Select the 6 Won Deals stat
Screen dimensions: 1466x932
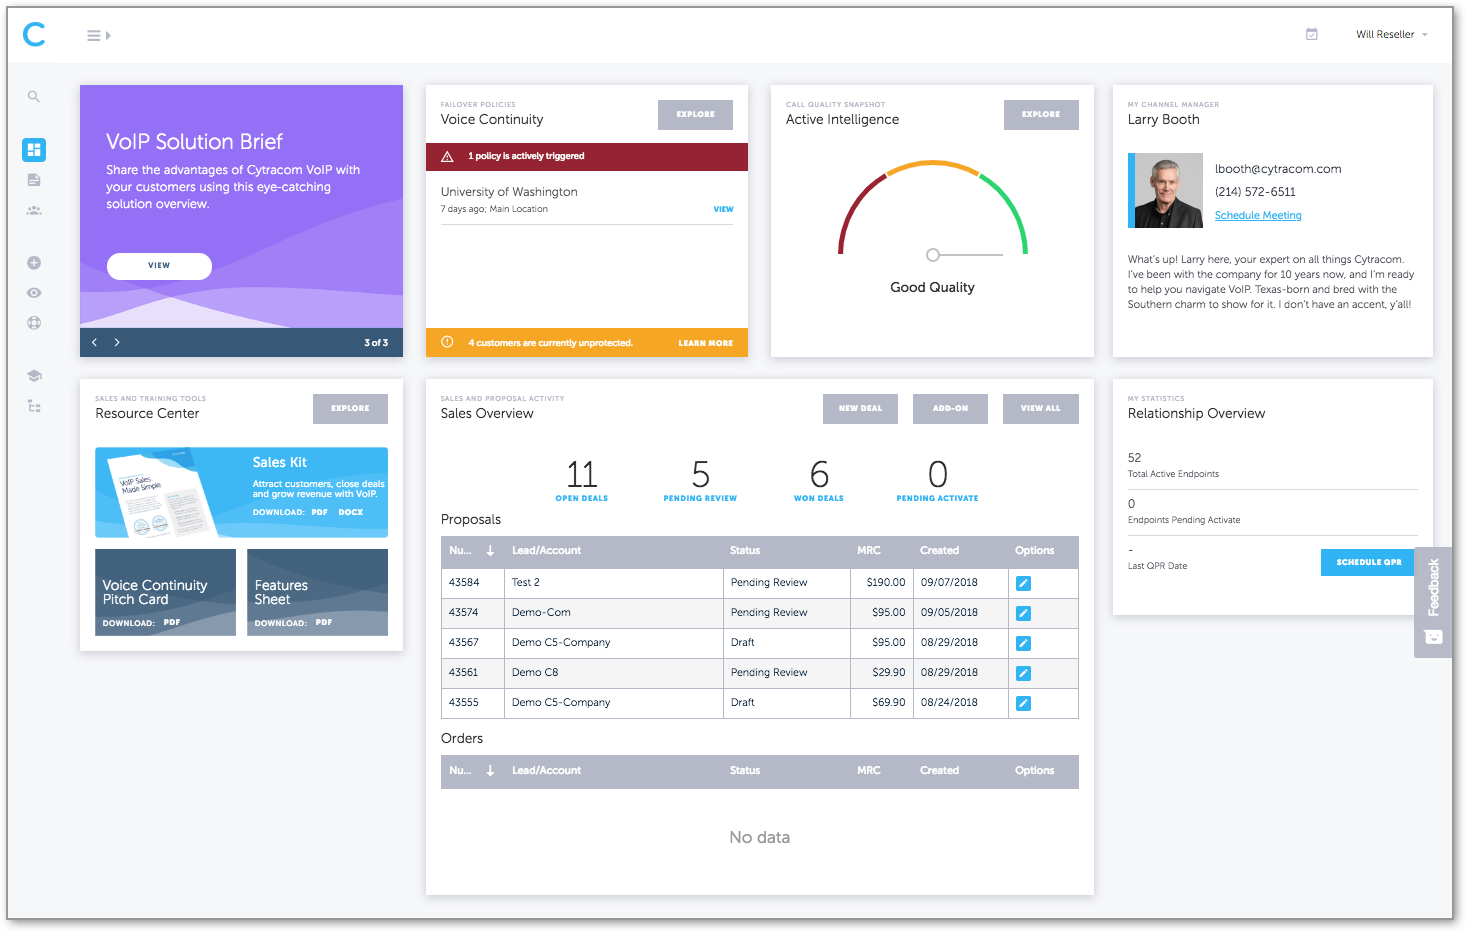pos(819,480)
